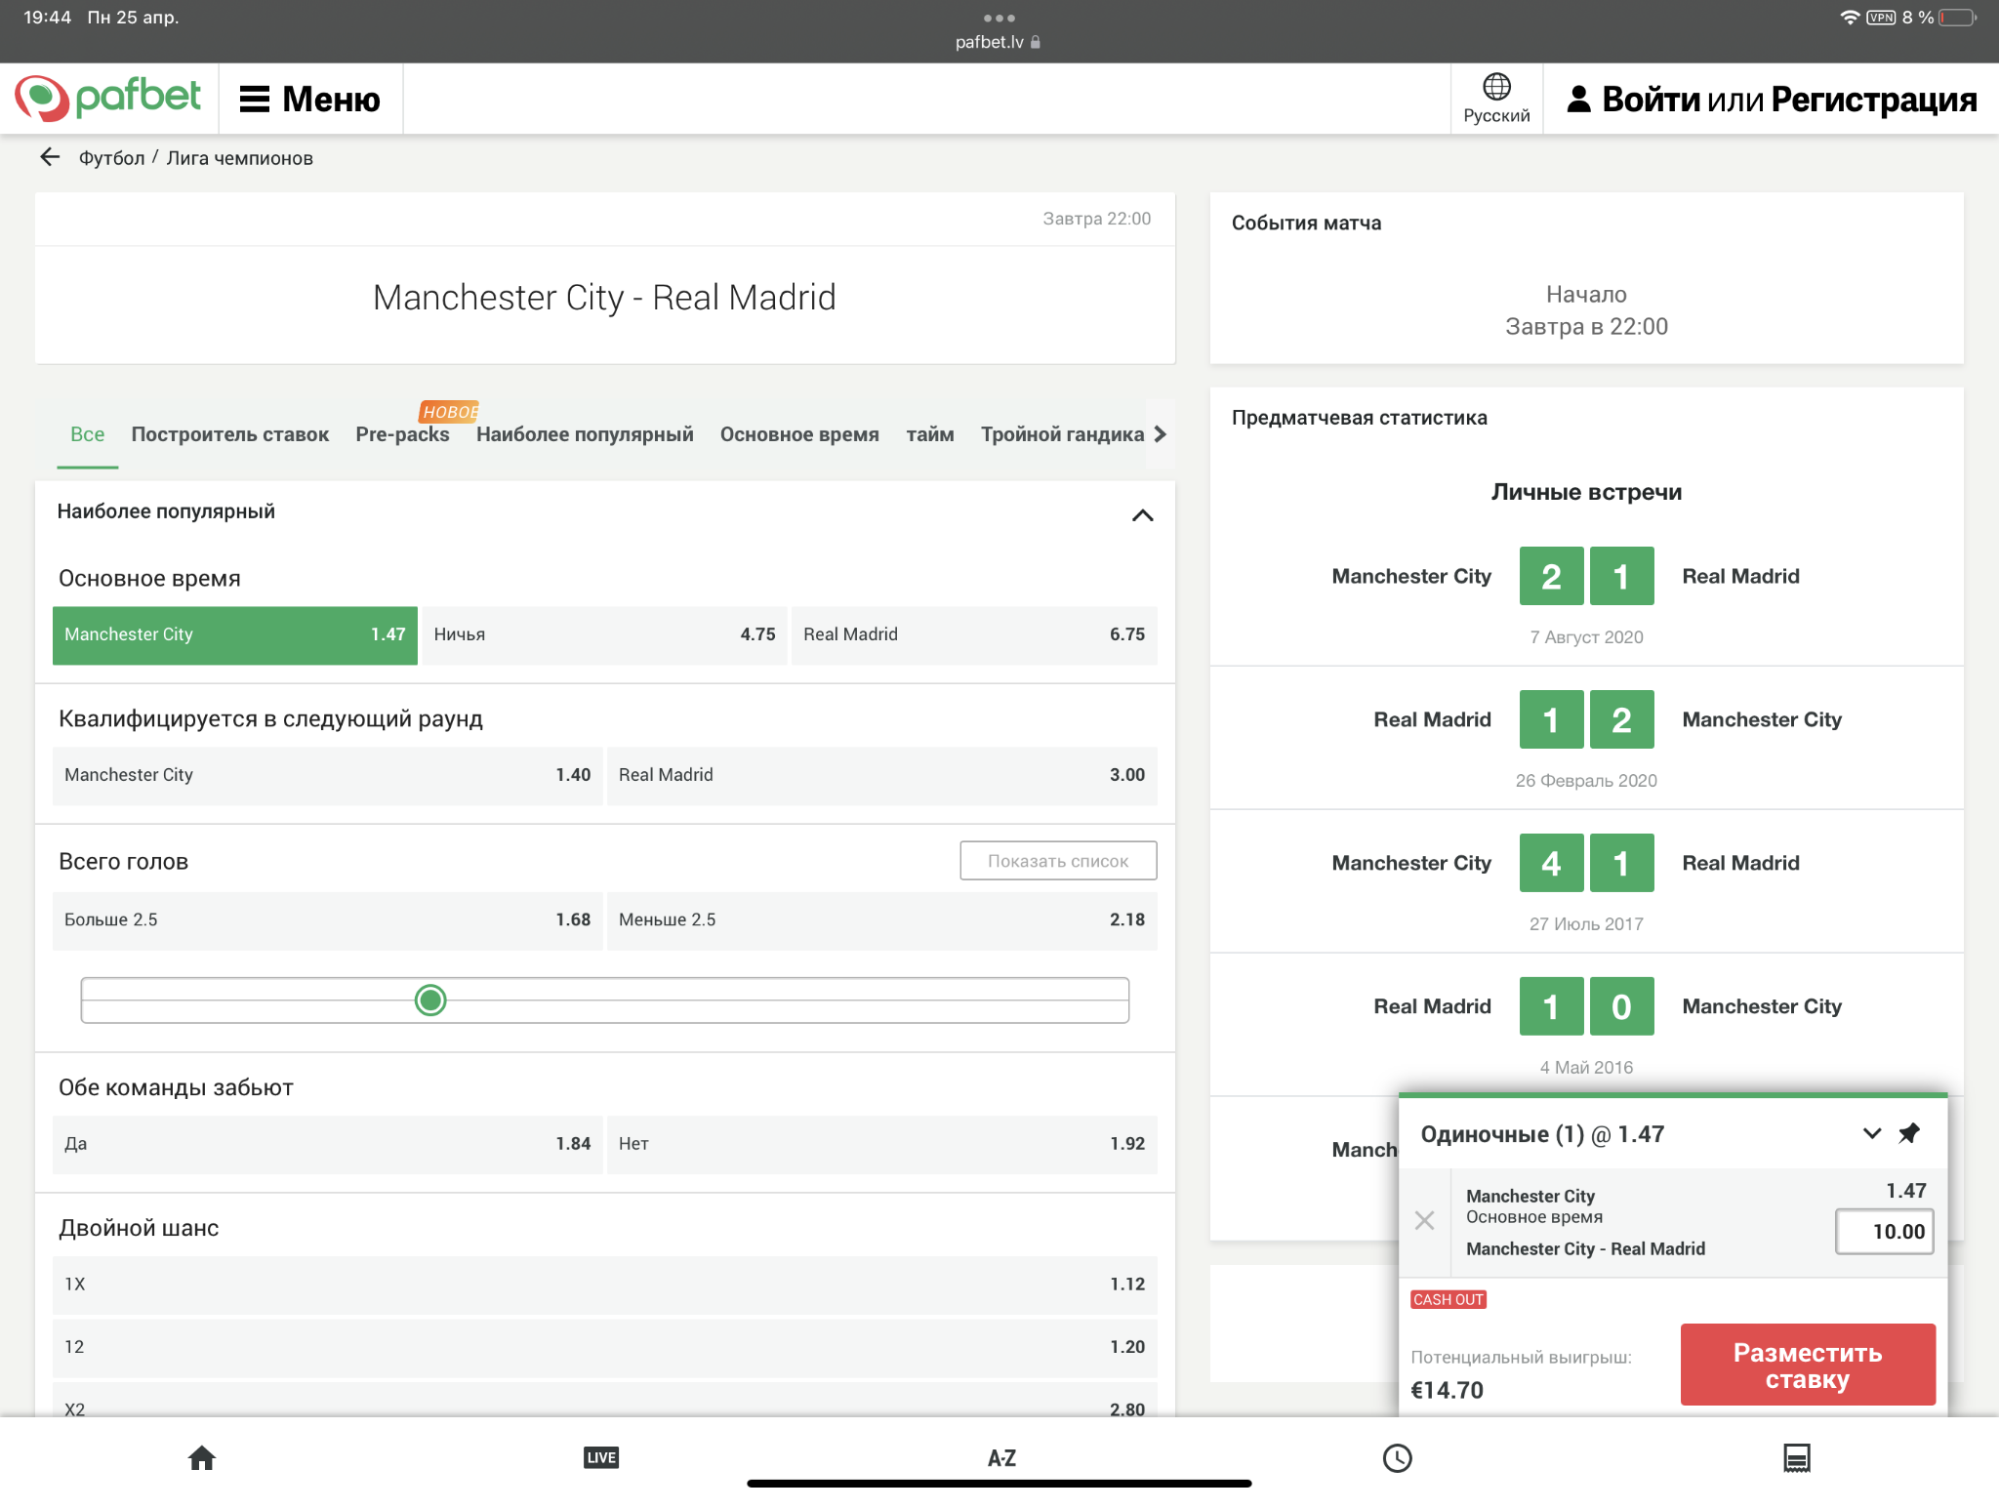Viewport: 1999px width, 1499px height.
Task: Open Лига чемпионов breadcrumb link
Action: pyautogui.click(x=240, y=158)
